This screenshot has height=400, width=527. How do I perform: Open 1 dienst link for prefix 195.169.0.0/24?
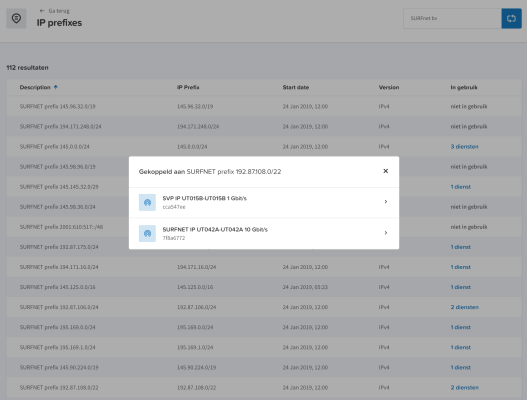[x=461, y=327]
